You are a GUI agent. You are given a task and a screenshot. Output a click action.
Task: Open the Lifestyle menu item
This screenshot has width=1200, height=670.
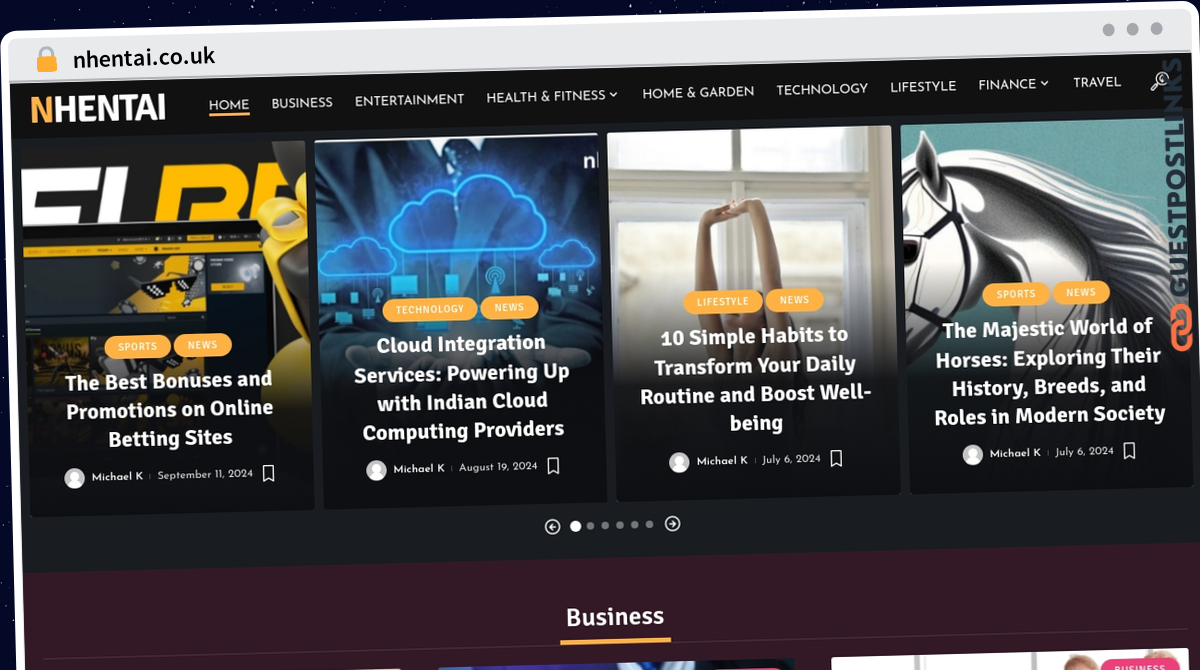click(923, 86)
